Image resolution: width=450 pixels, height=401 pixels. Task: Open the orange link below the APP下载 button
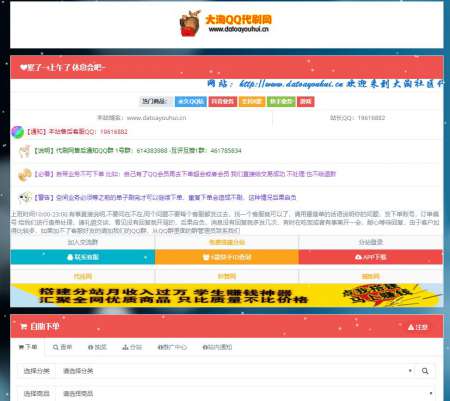(371, 276)
